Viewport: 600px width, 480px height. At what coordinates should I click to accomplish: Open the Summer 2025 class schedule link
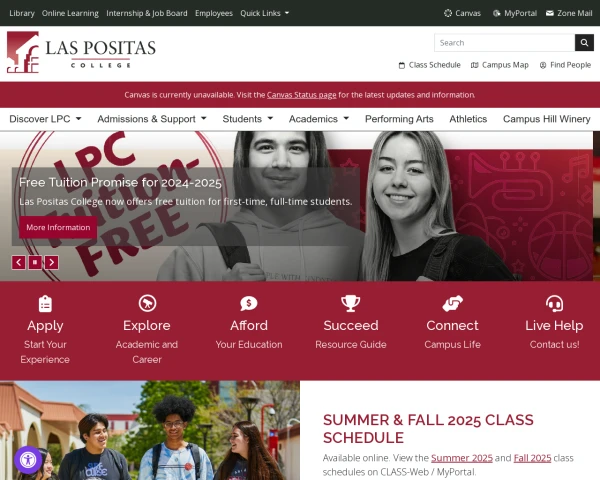tap(461, 458)
